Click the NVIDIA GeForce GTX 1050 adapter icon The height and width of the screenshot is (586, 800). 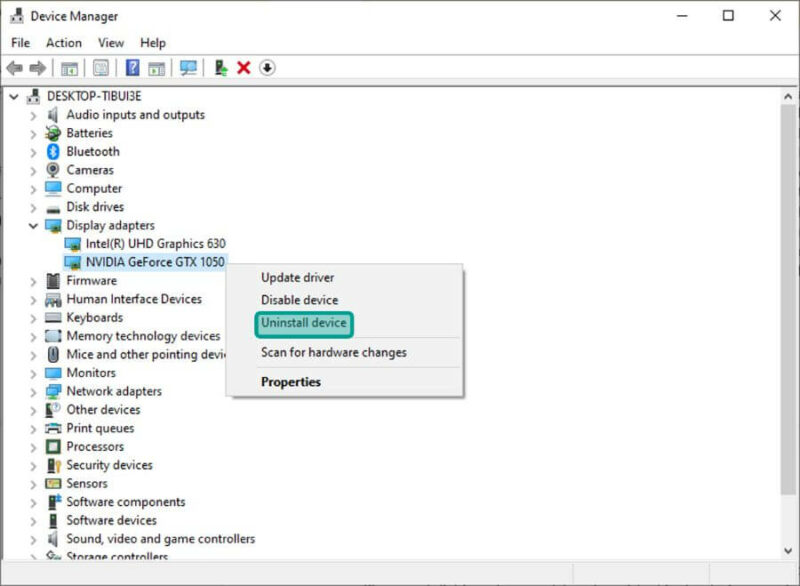(72, 262)
